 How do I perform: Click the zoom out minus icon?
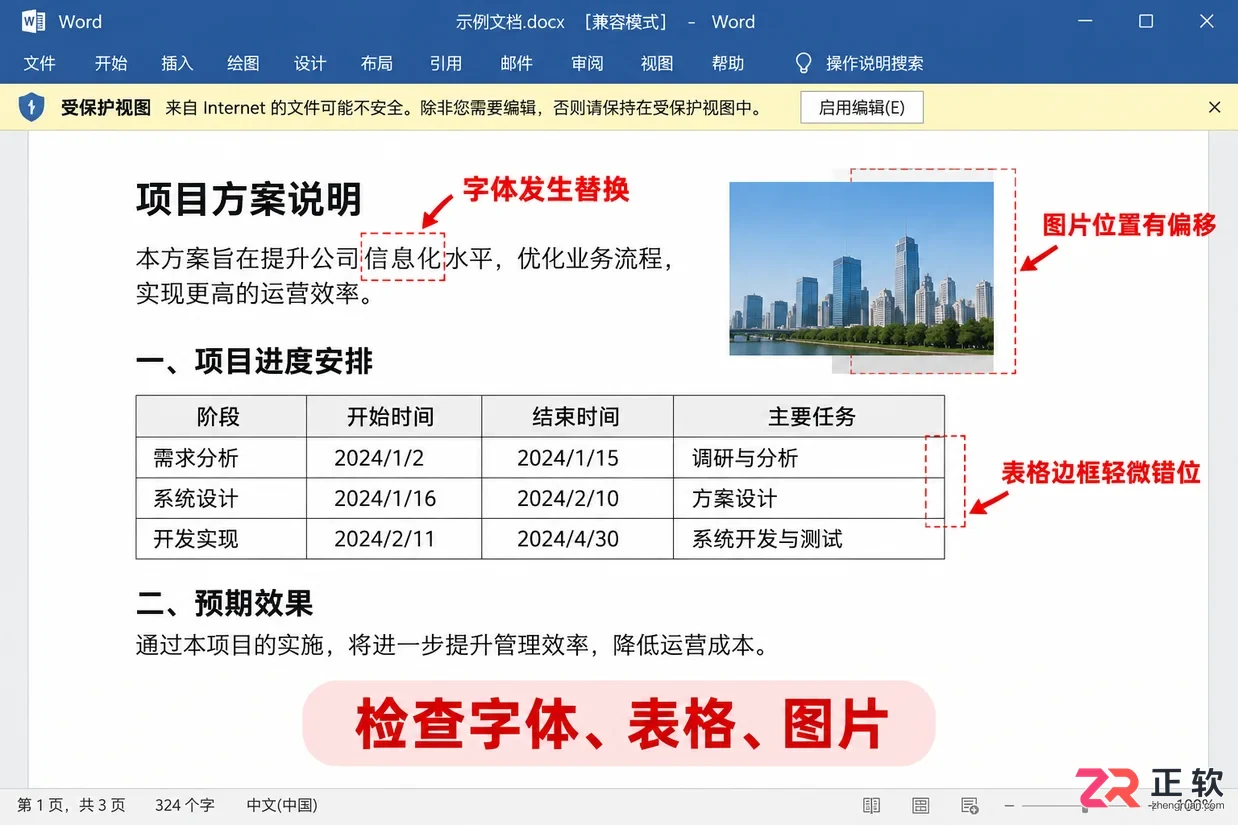pyautogui.click(x=1010, y=805)
